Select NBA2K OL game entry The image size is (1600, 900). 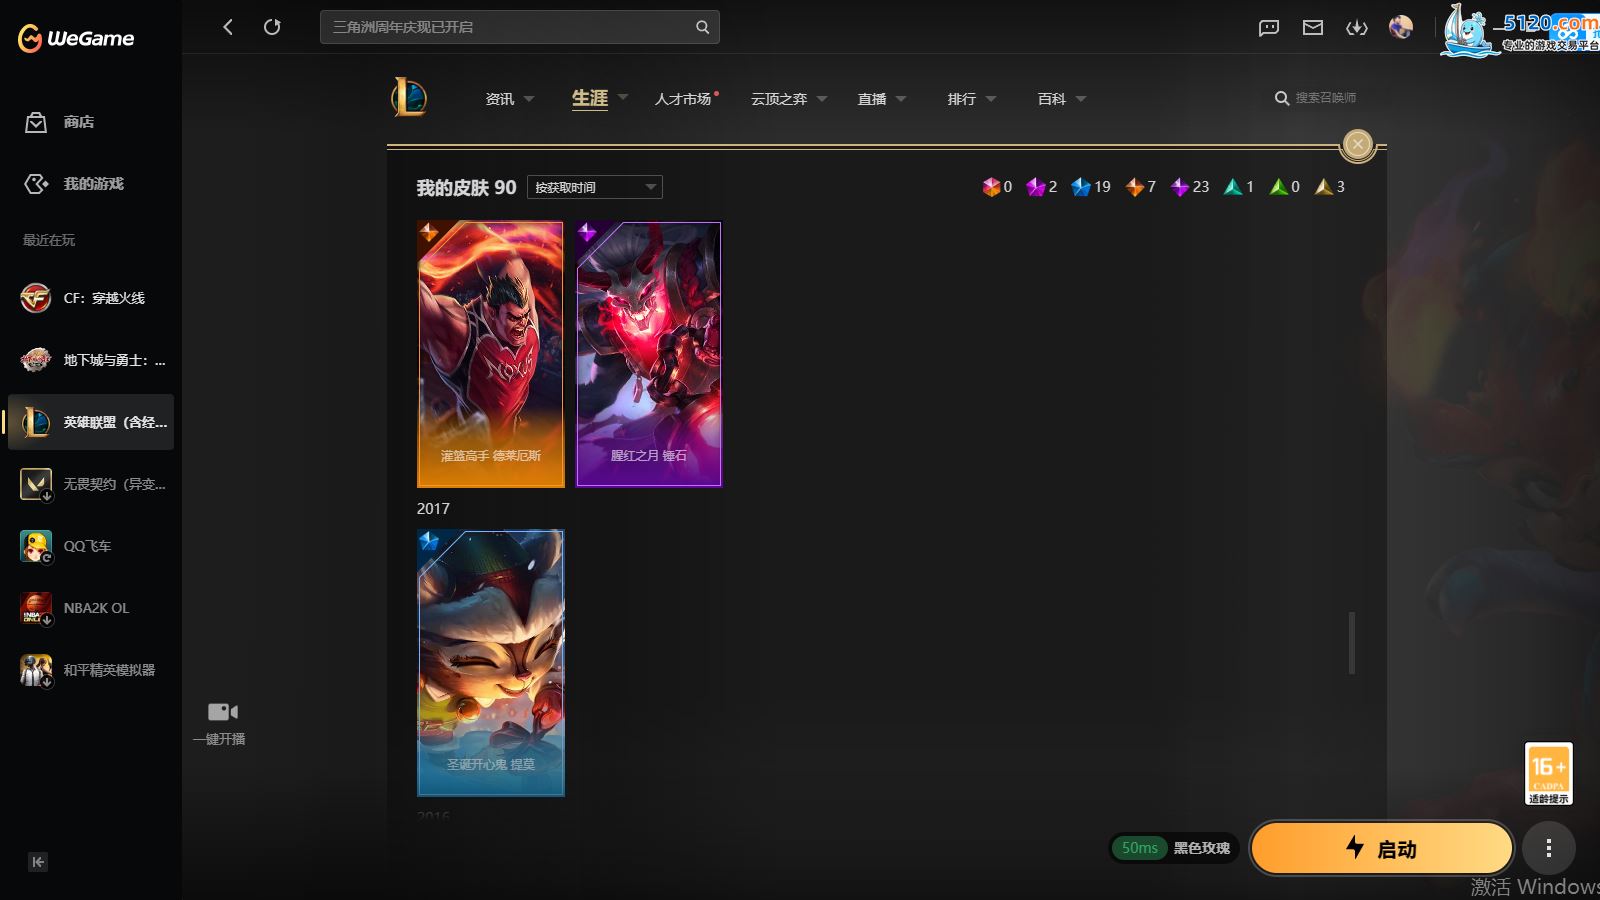click(x=91, y=608)
